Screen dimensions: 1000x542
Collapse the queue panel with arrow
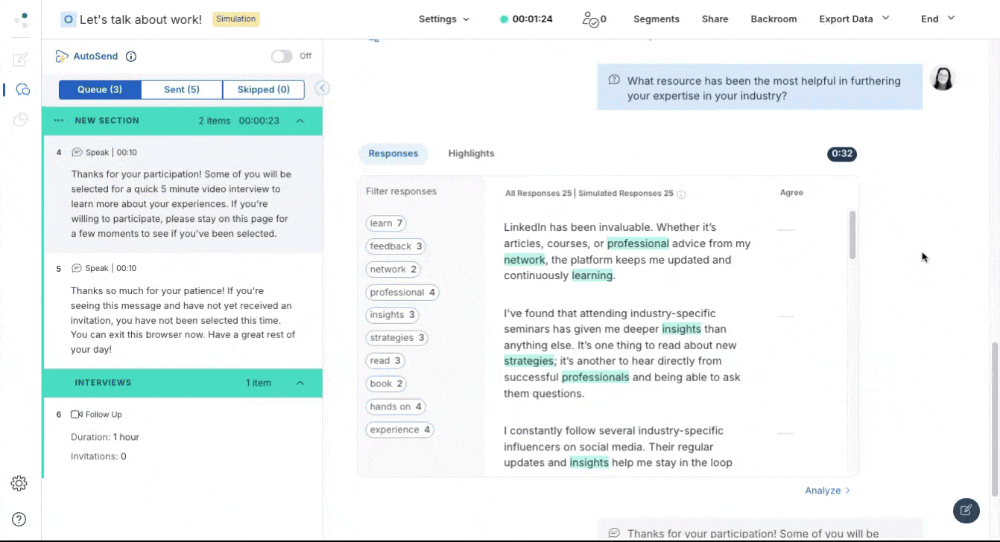(x=322, y=89)
